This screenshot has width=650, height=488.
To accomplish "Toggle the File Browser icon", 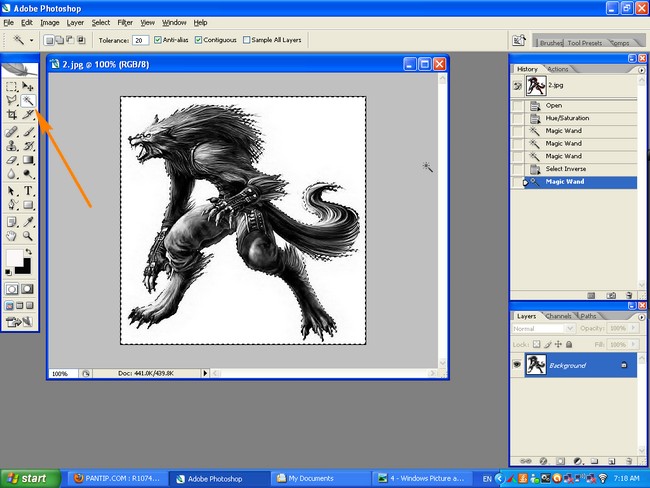I will coord(519,40).
